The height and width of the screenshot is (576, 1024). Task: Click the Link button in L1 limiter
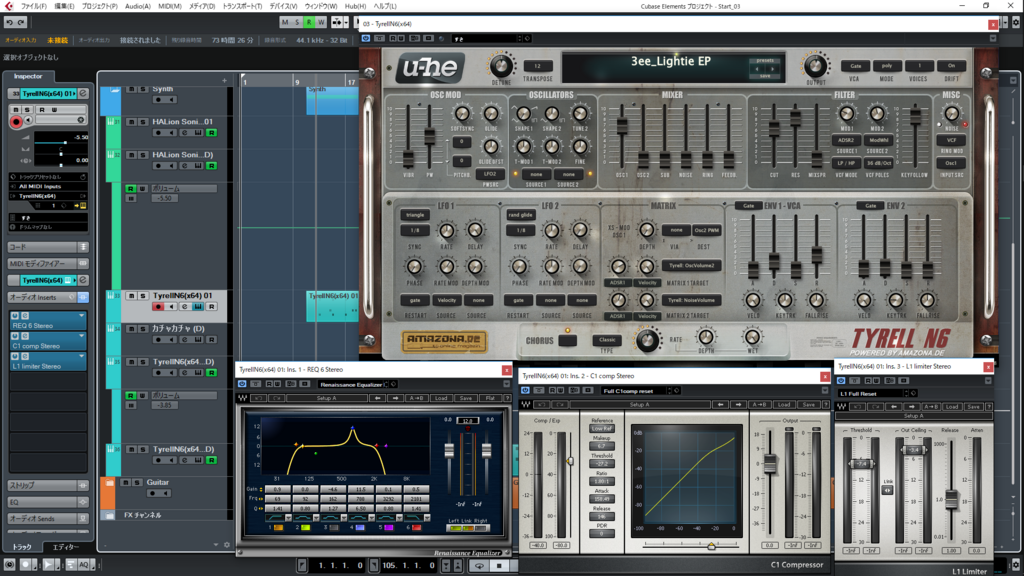tap(888, 490)
